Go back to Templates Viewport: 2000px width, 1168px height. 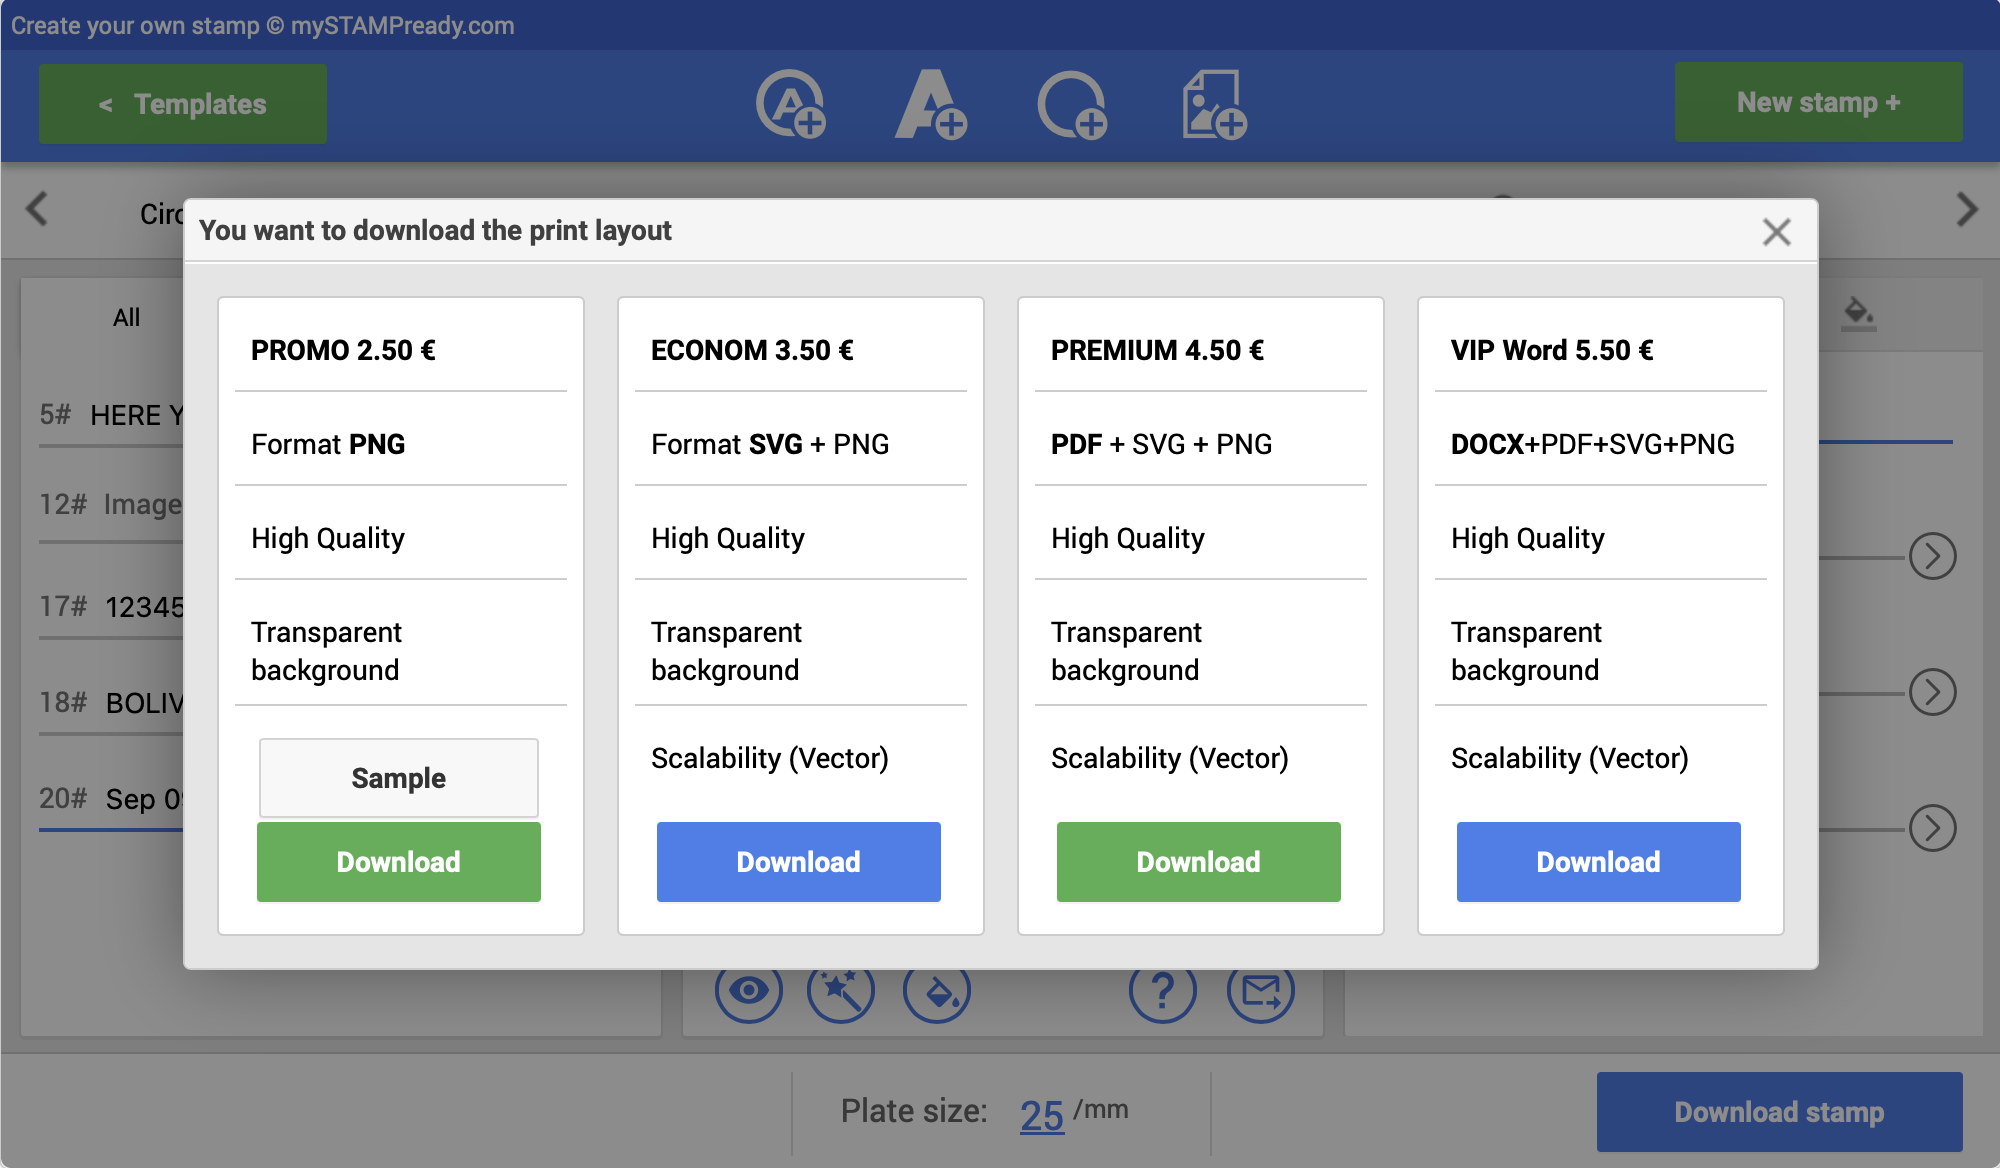(x=183, y=104)
